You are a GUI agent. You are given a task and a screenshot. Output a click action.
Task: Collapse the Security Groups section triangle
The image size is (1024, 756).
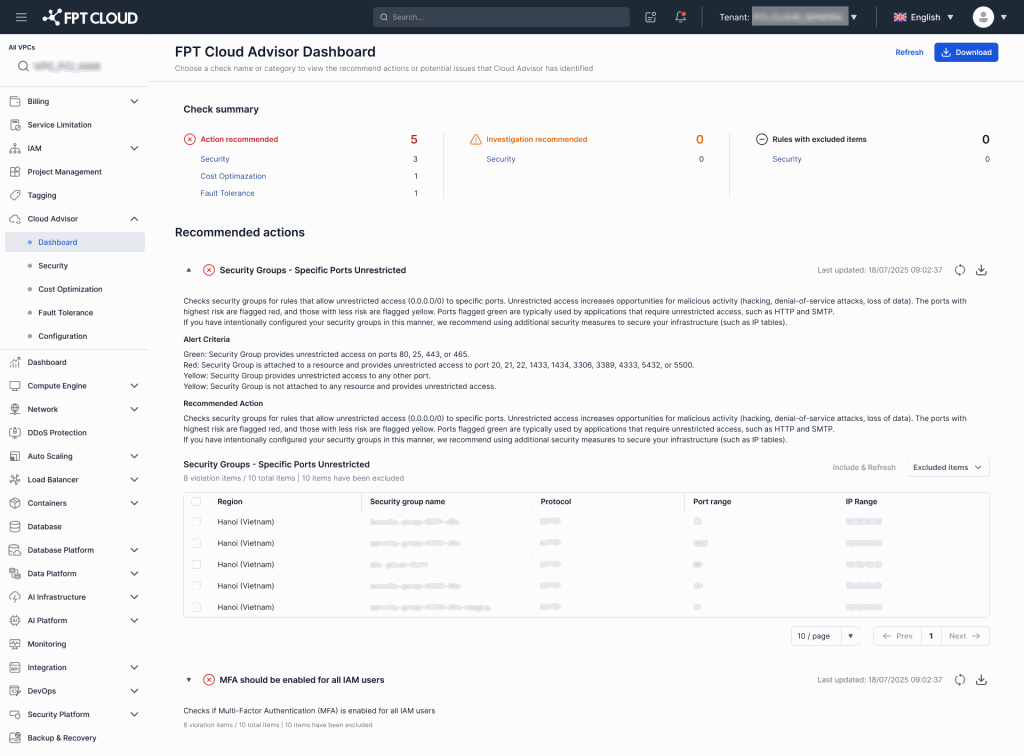tap(189, 270)
